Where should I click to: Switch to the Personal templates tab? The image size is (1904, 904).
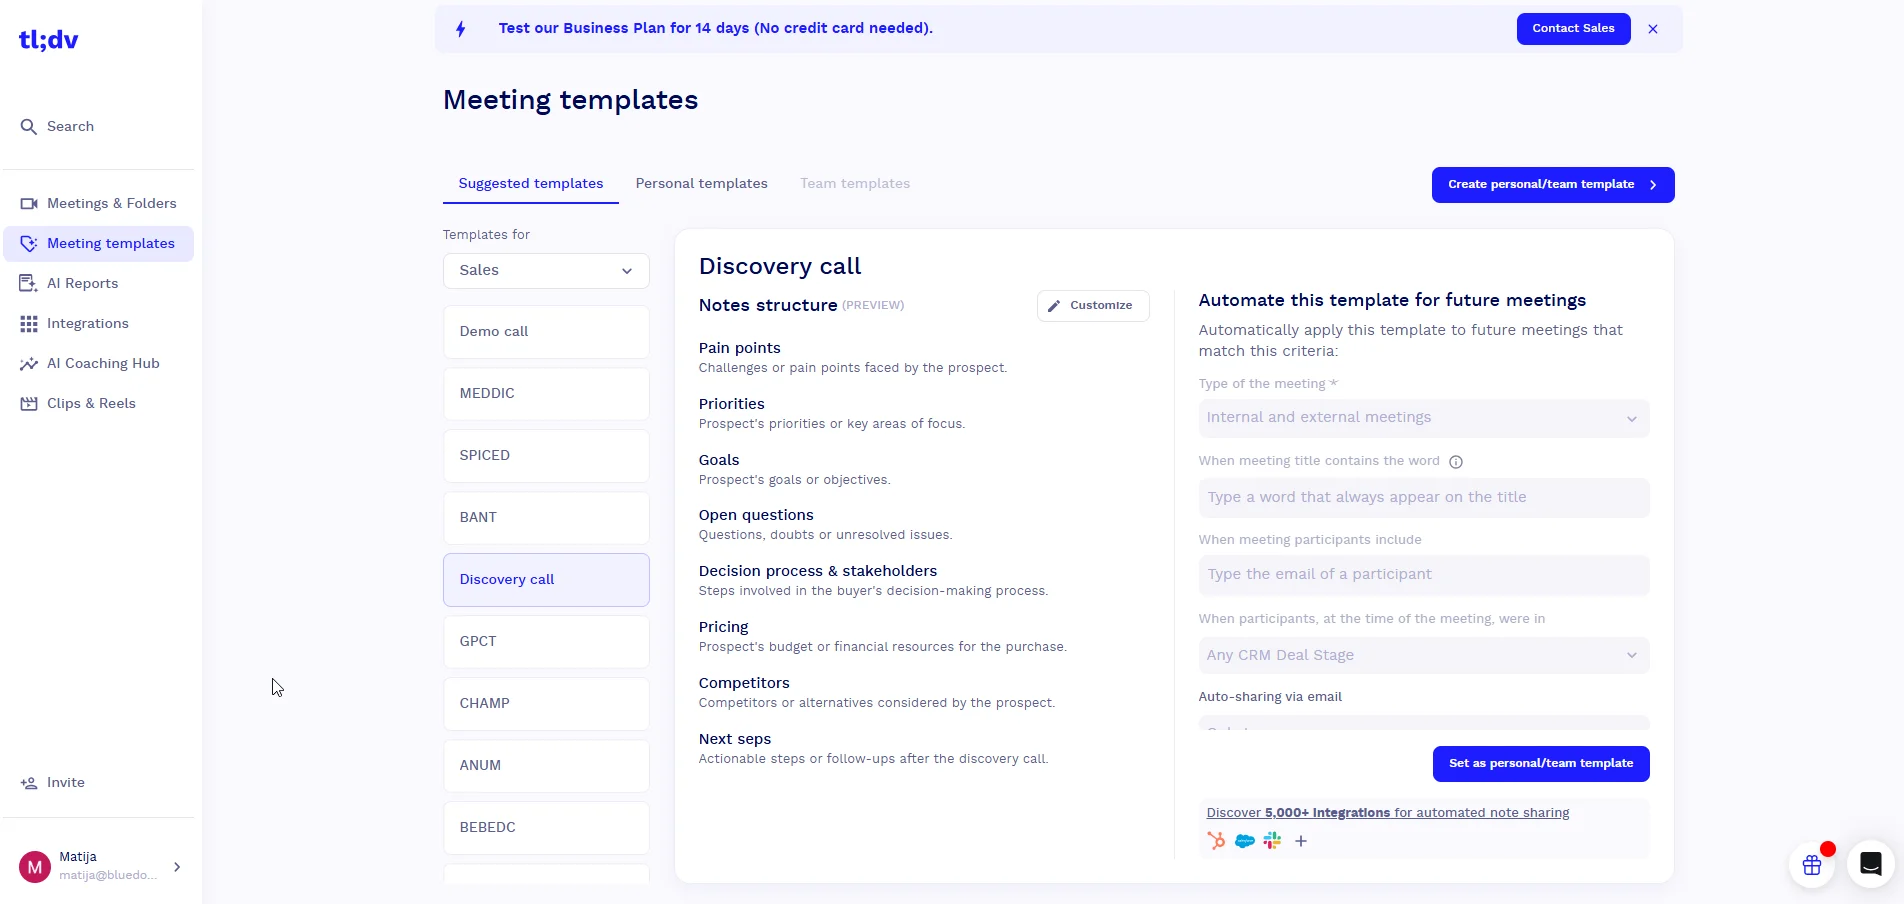[701, 184]
